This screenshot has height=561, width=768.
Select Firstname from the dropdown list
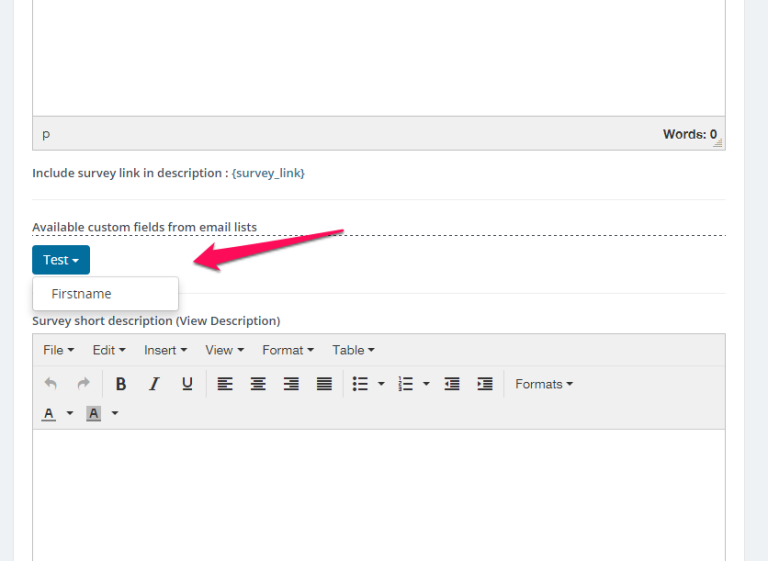[82, 294]
